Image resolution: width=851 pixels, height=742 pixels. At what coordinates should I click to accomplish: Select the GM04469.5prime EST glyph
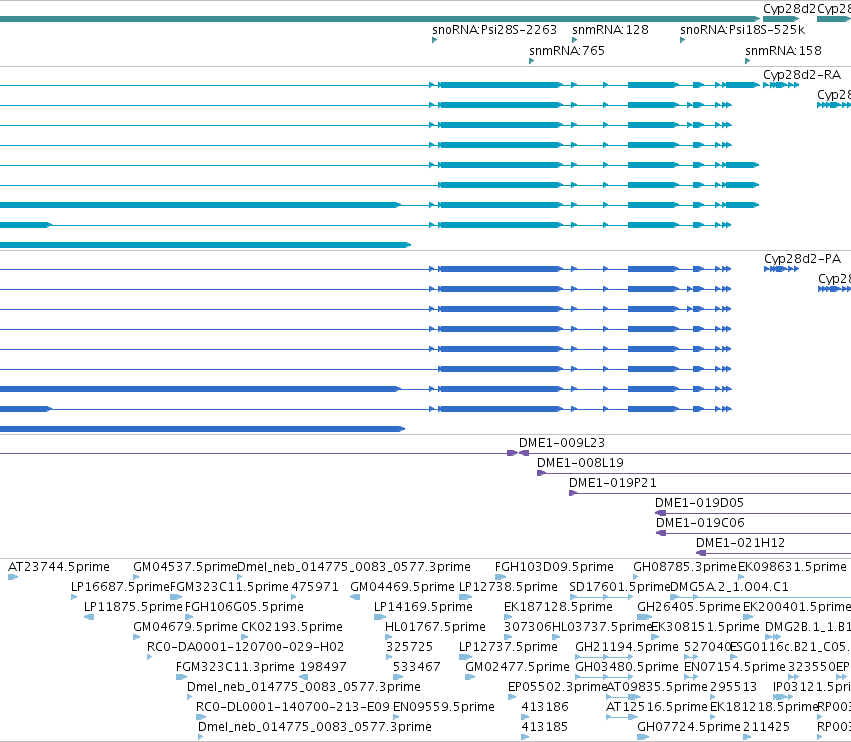pyautogui.click(x=355, y=597)
